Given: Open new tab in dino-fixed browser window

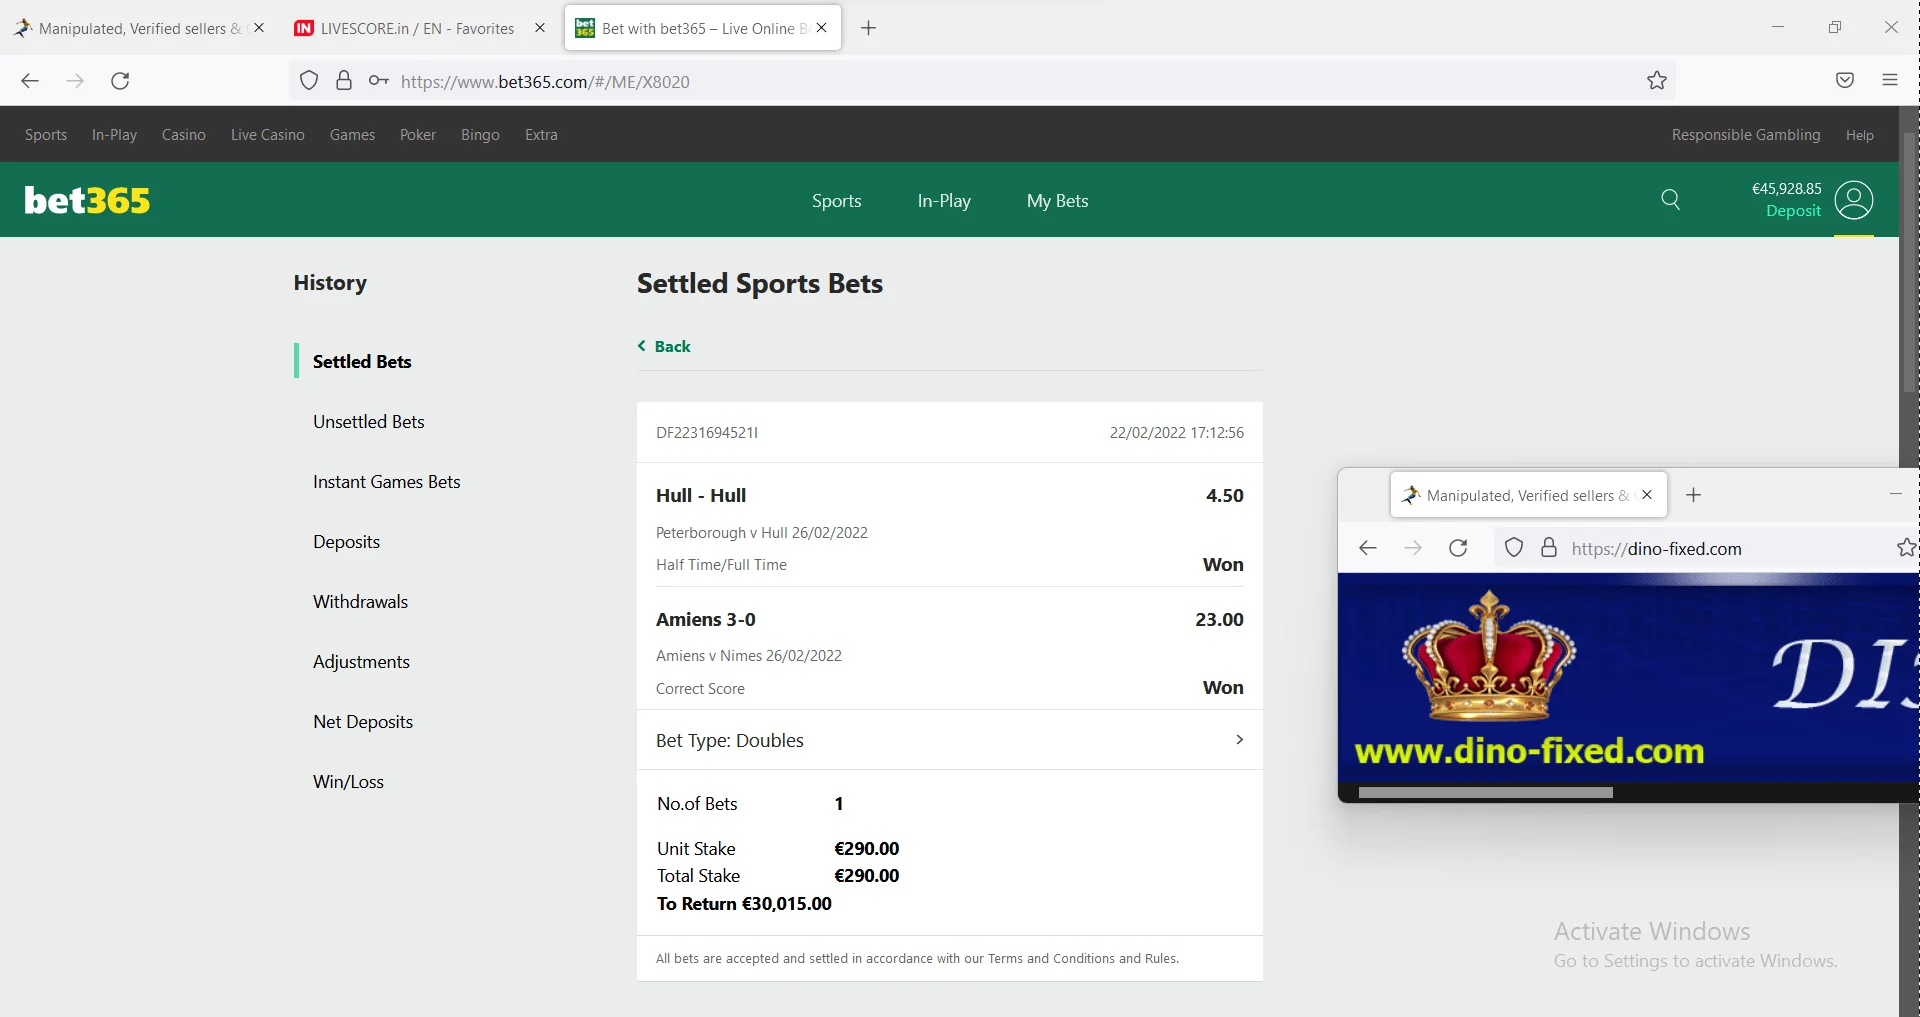Looking at the screenshot, I should [1693, 495].
